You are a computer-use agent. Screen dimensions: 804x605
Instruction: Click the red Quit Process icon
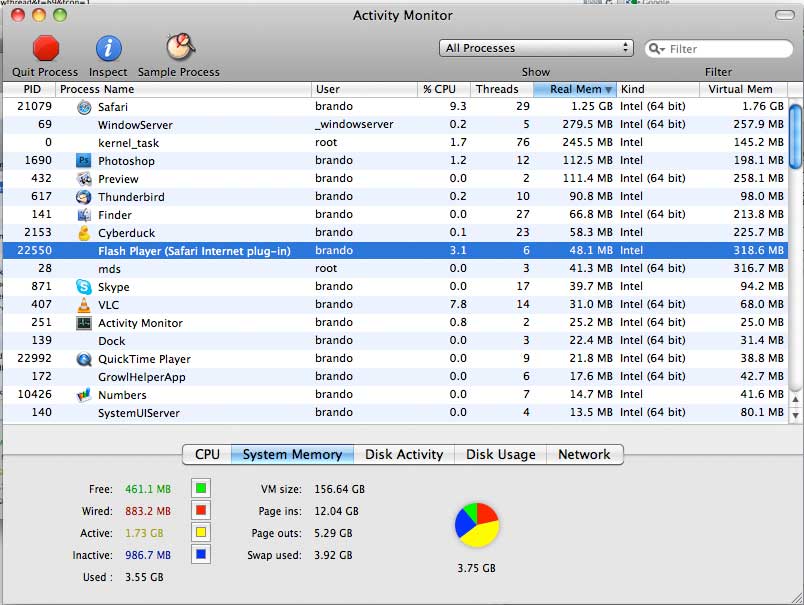pos(46,48)
